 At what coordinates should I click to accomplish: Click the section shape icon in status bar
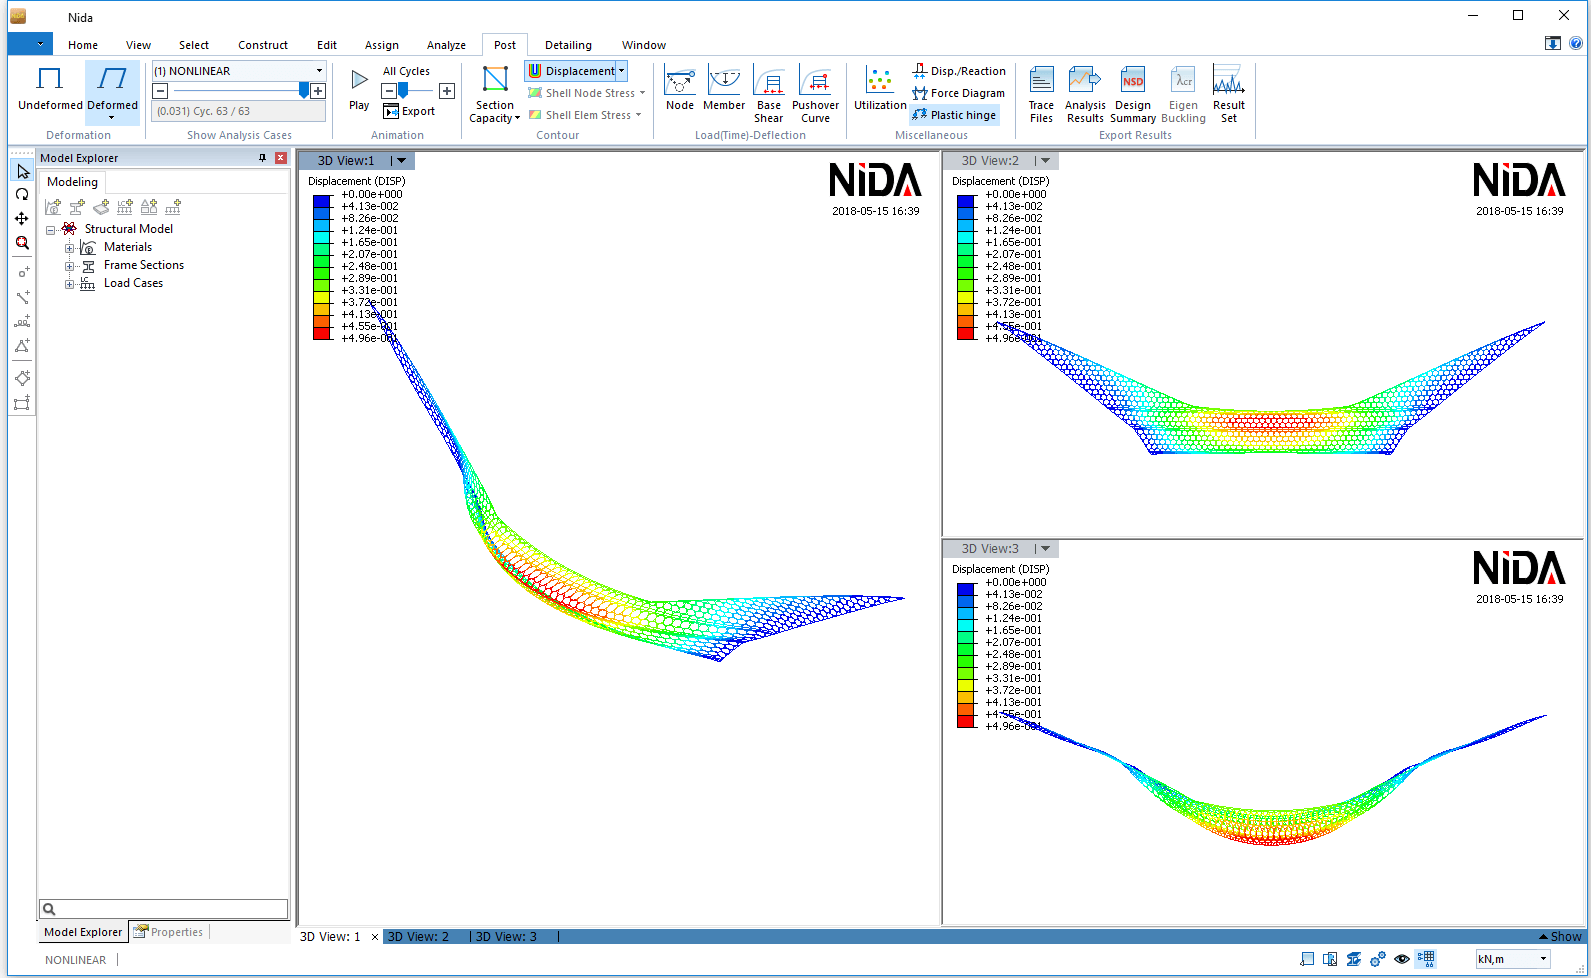click(x=1354, y=959)
